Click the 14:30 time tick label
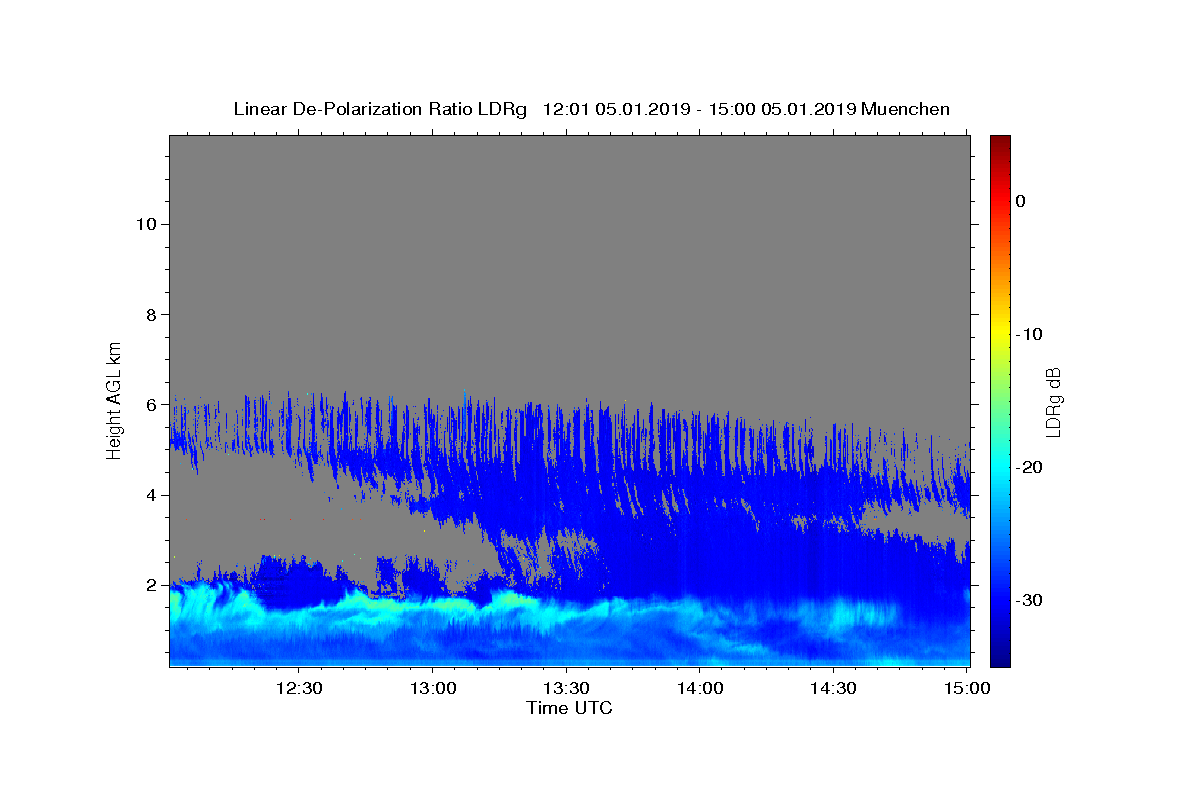Viewport: 1200px width, 800px height. (x=833, y=688)
